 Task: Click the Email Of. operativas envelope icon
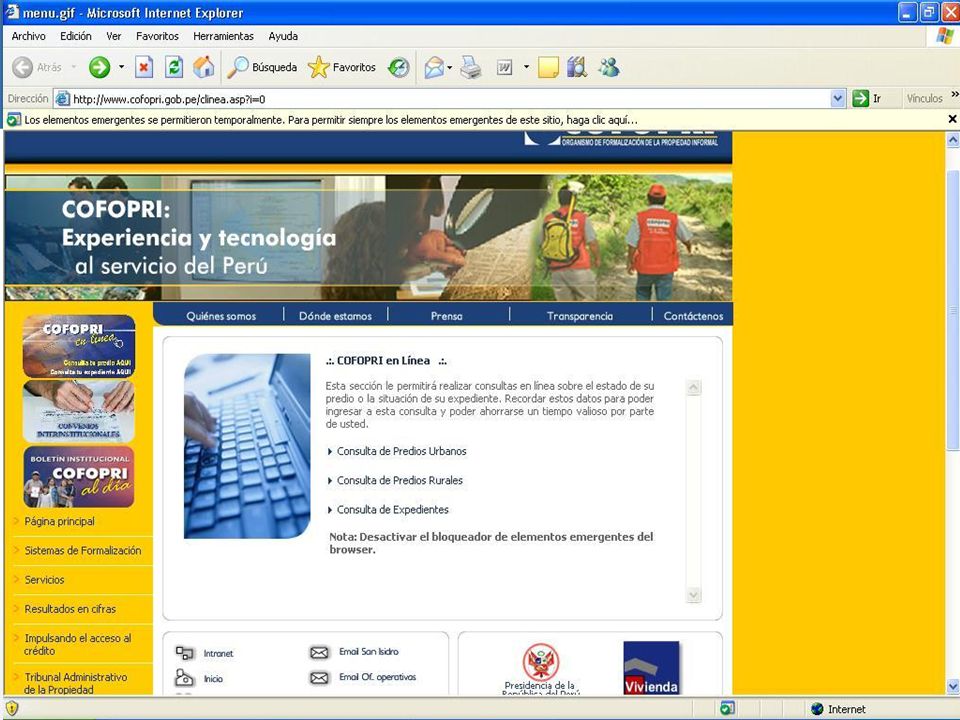pyautogui.click(x=319, y=678)
